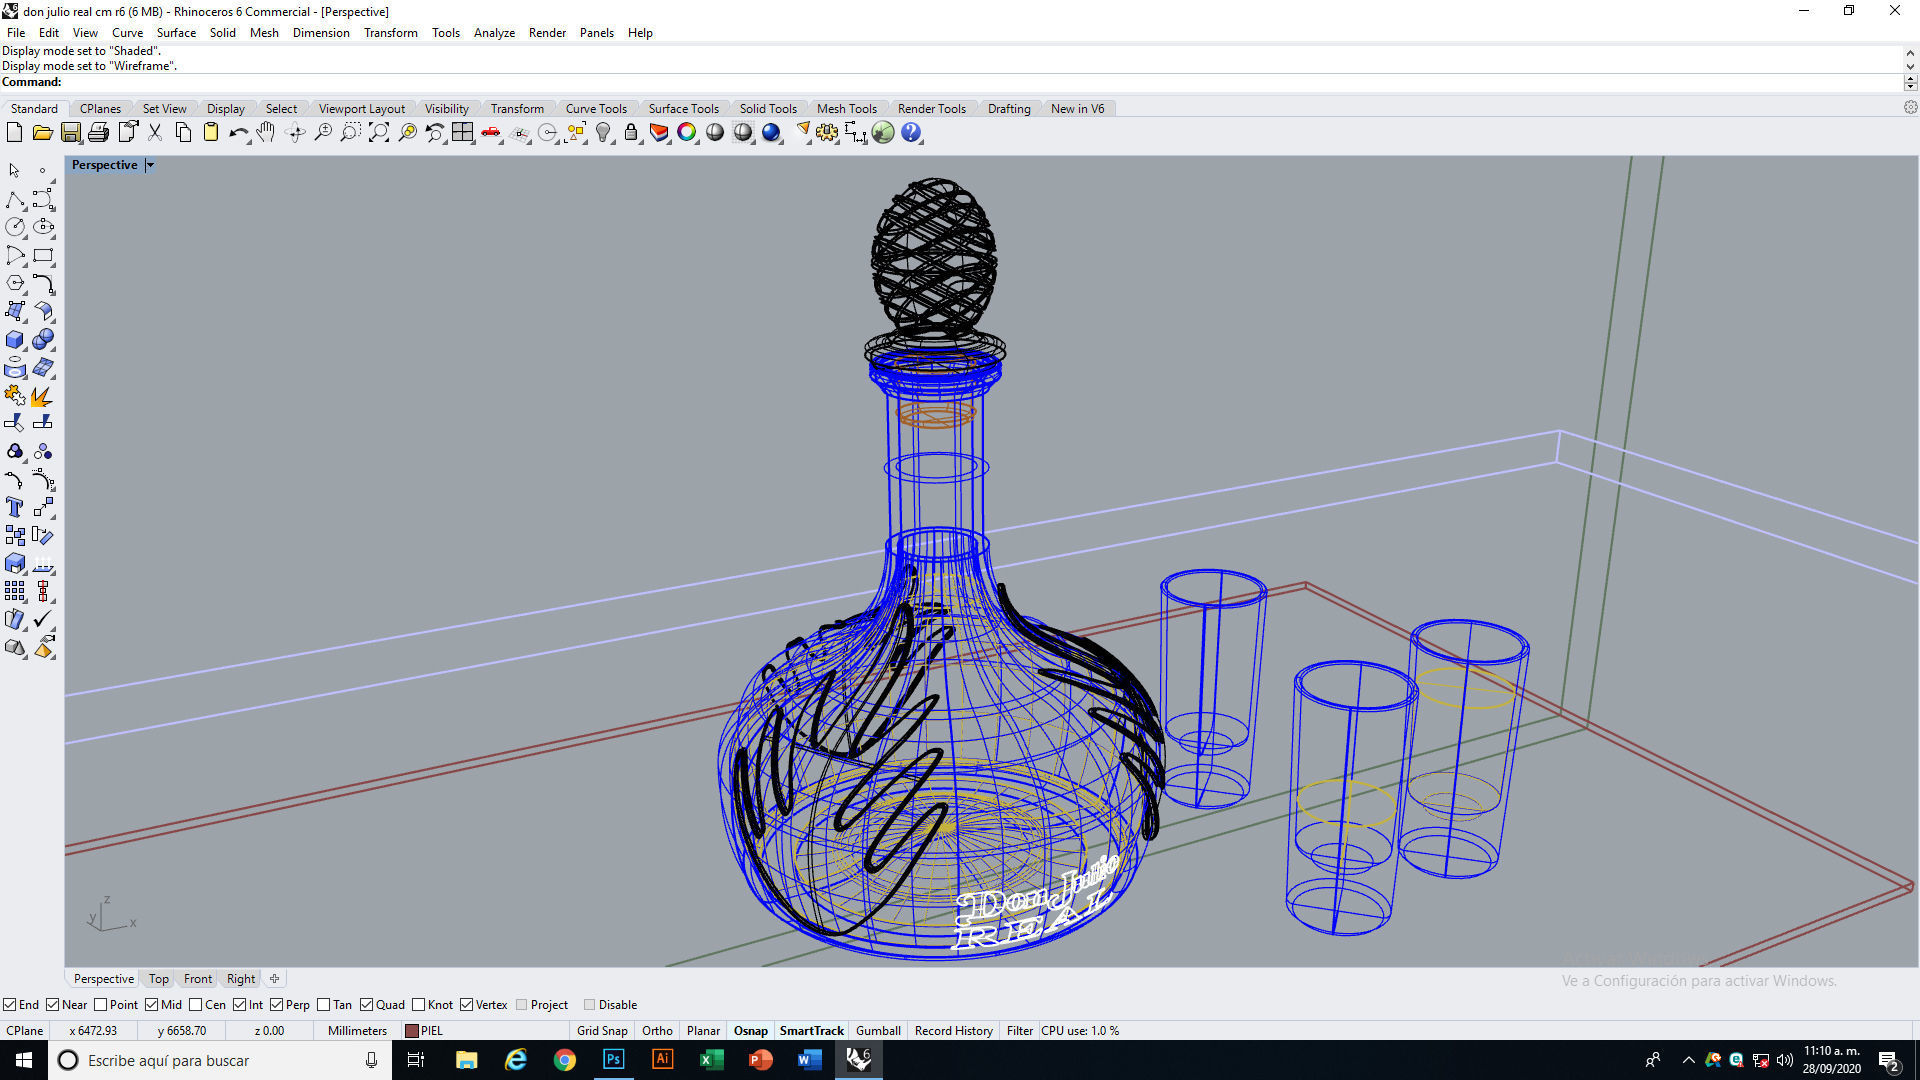Toggle the End osnap checkbox
Screen dimensions: 1920x1080
point(9,1005)
